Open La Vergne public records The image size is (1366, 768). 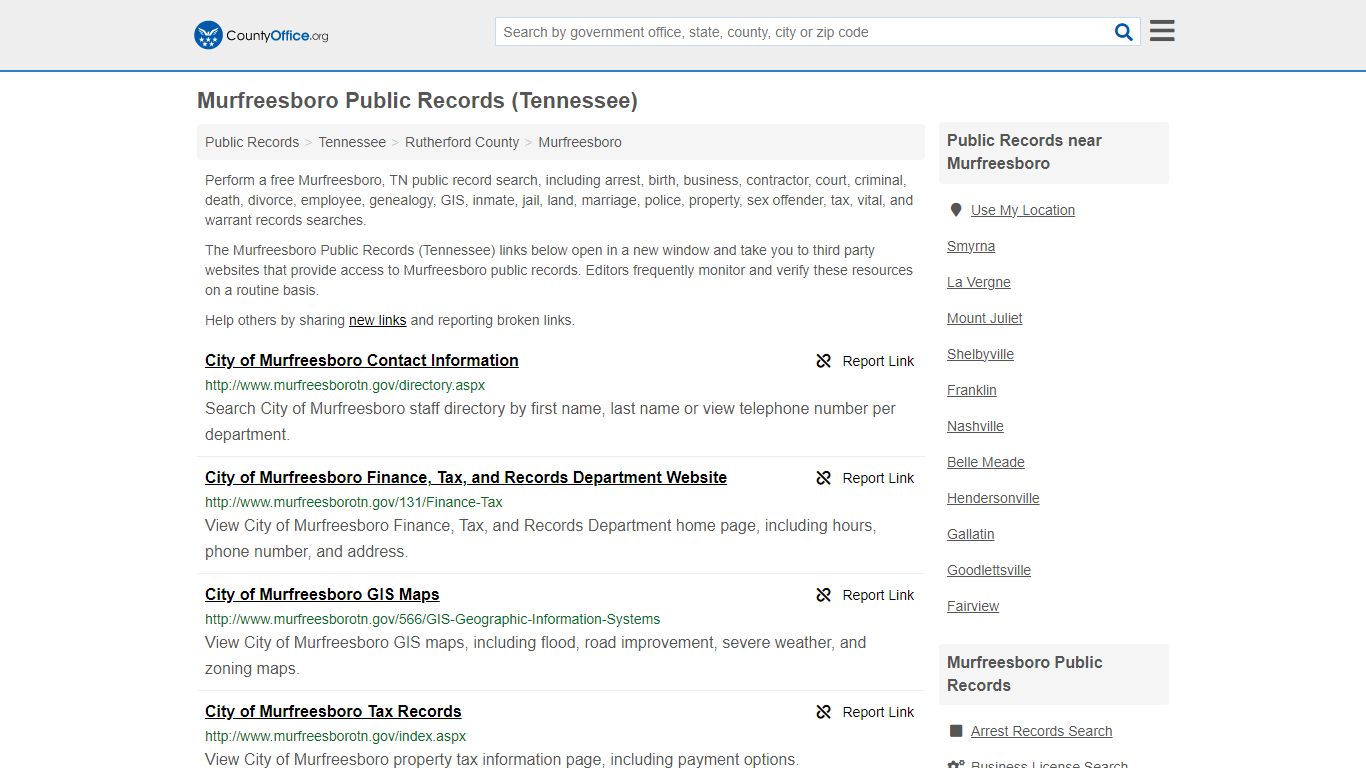click(979, 282)
